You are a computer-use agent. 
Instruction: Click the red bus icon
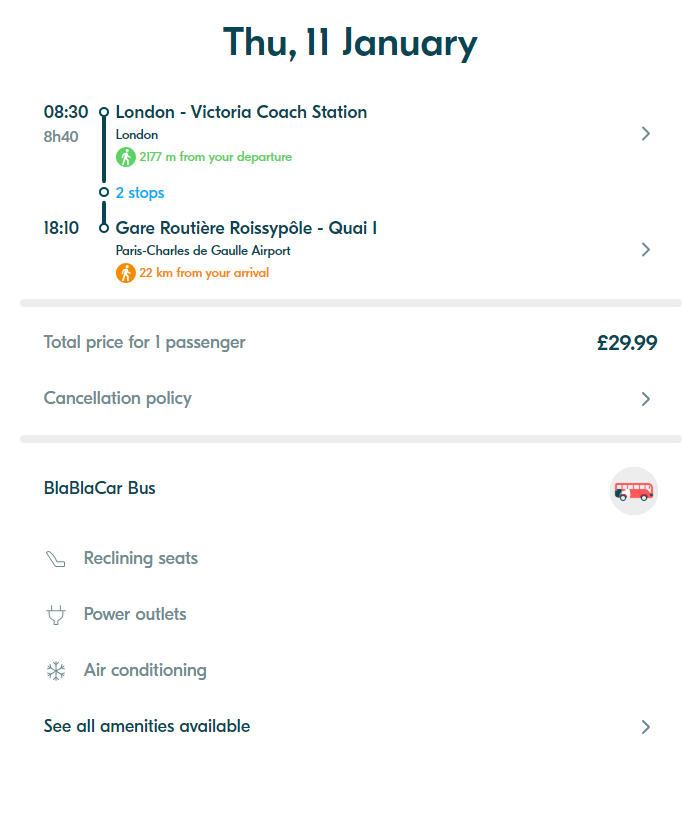coord(634,491)
